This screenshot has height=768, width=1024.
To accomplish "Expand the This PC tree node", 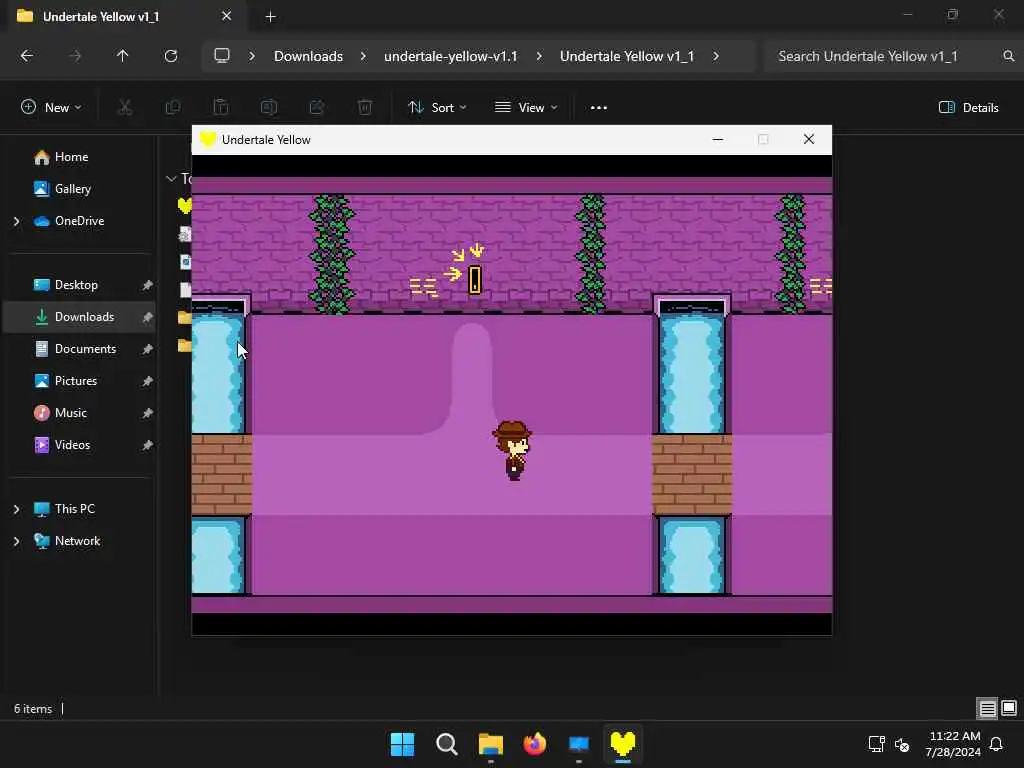I will 16,509.
